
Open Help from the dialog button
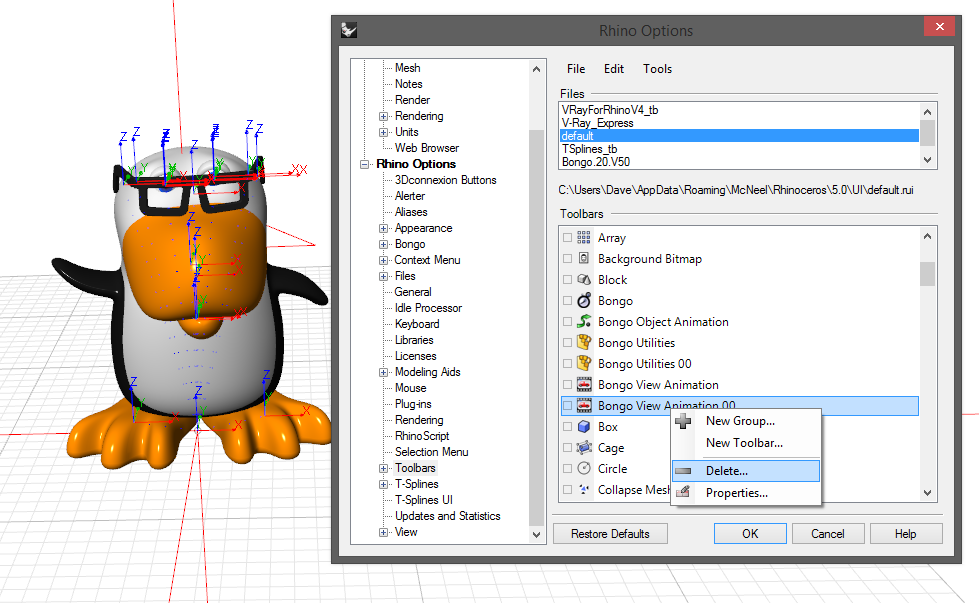point(905,534)
